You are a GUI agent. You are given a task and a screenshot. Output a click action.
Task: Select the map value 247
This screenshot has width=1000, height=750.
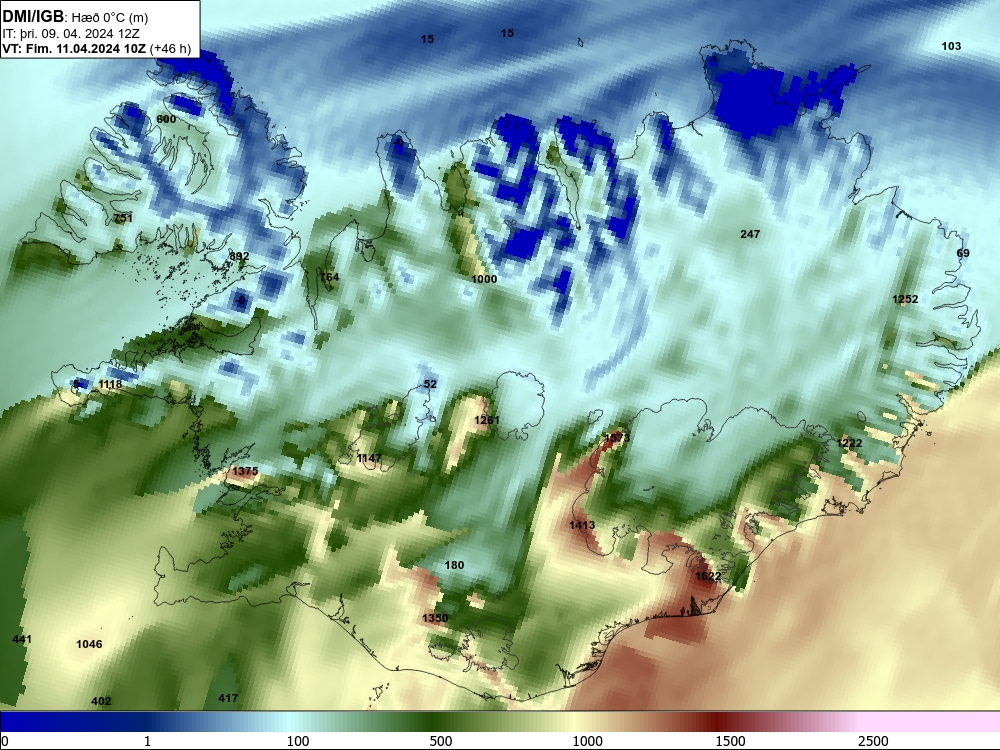point(750,234)
